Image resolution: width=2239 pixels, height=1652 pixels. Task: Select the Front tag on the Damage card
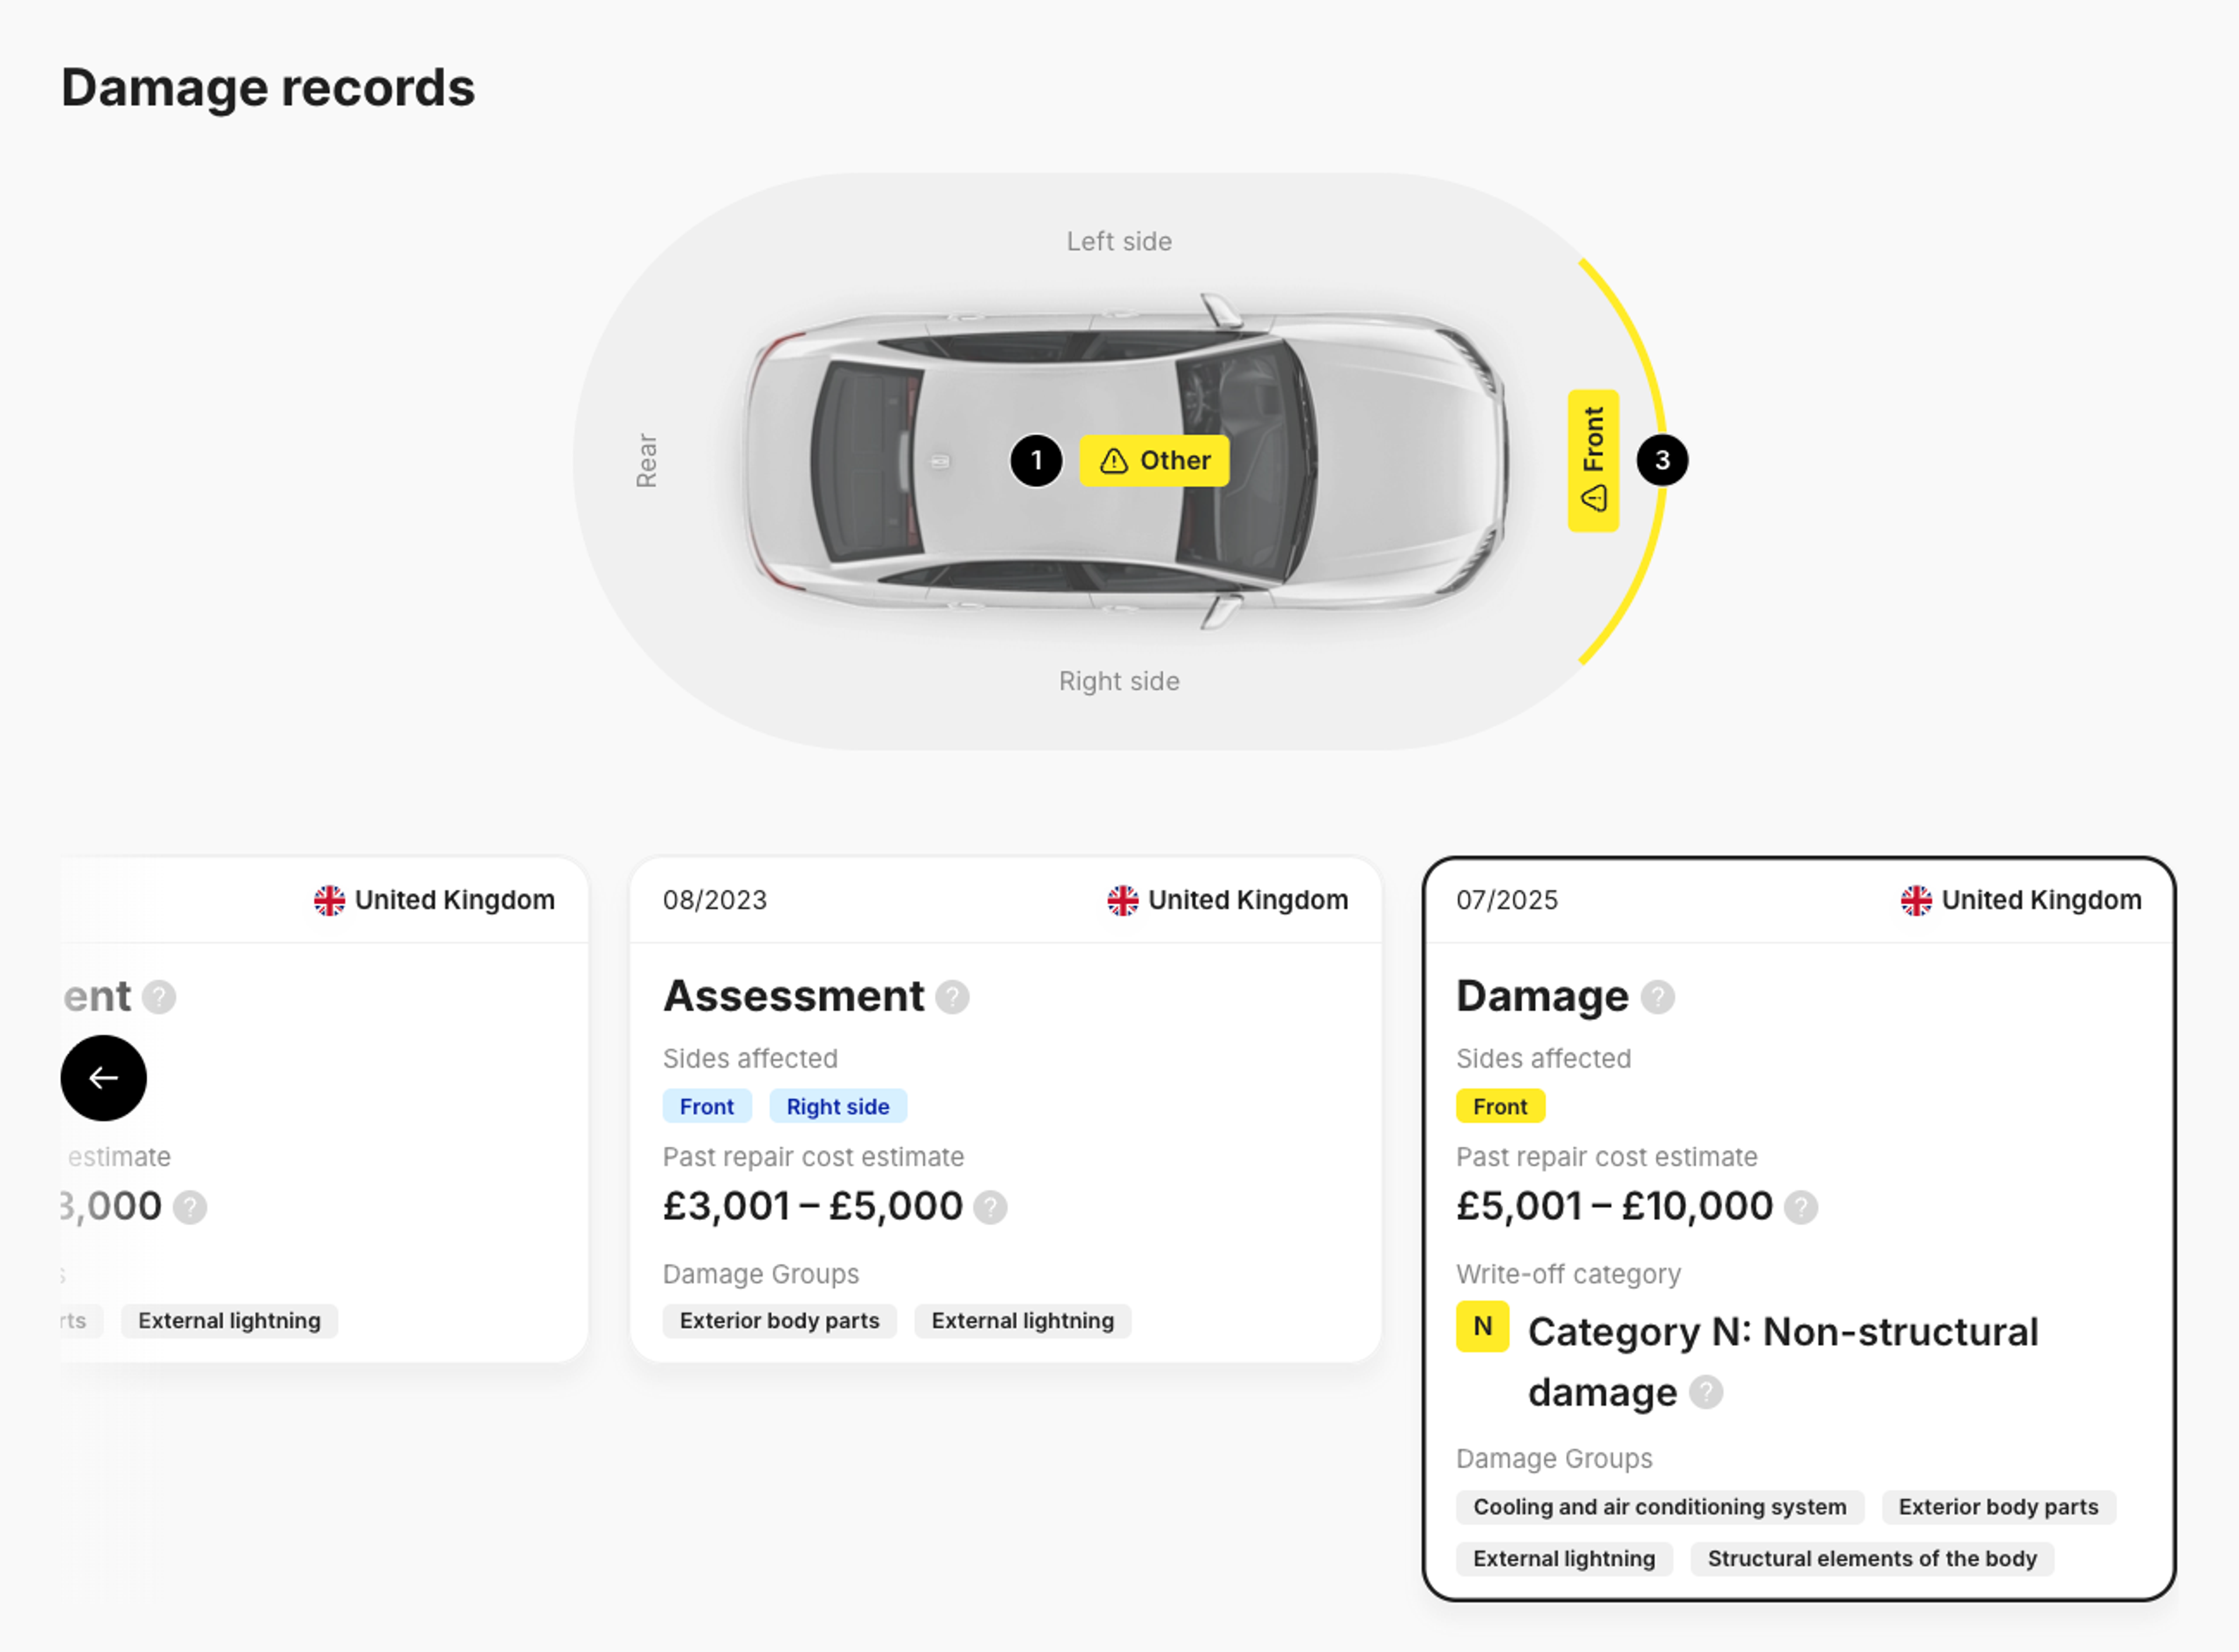(1500, 1106)
